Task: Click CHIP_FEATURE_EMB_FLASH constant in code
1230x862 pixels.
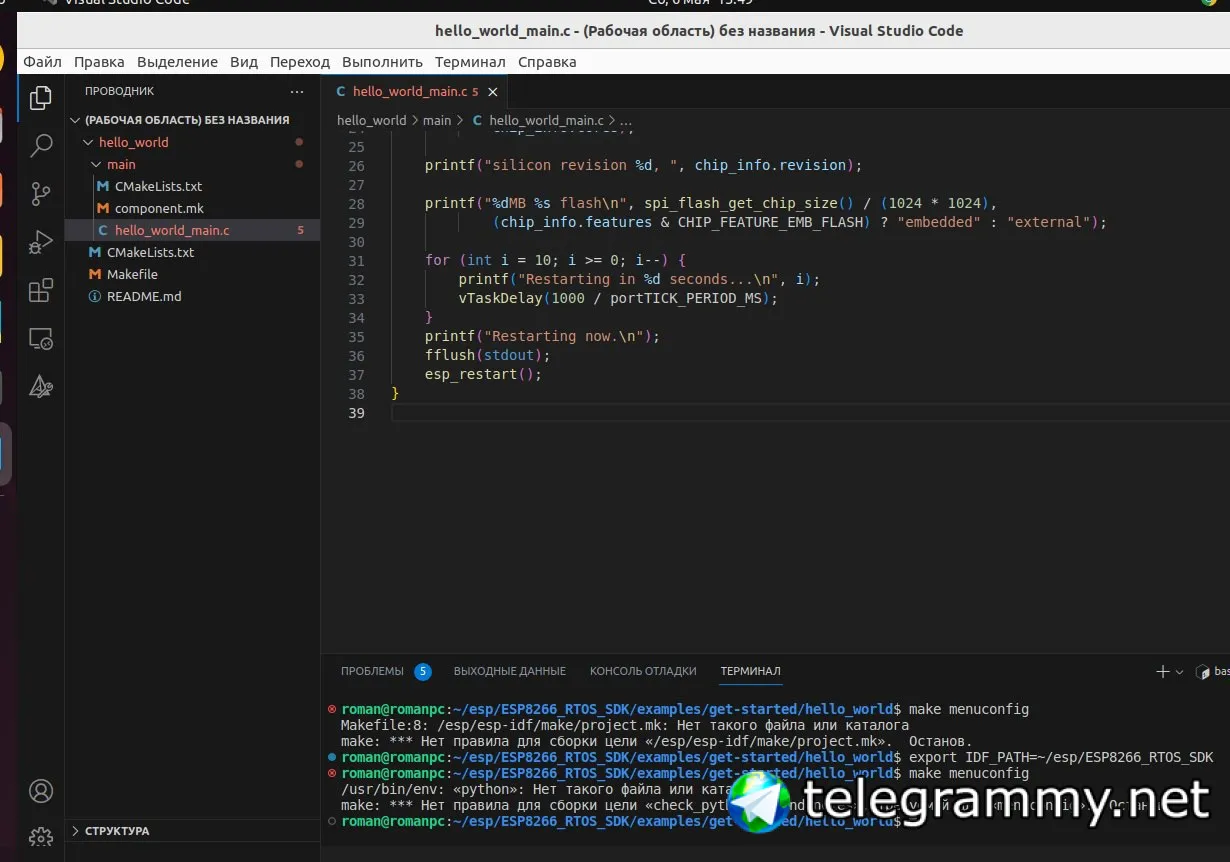Action: click(770, 222)
